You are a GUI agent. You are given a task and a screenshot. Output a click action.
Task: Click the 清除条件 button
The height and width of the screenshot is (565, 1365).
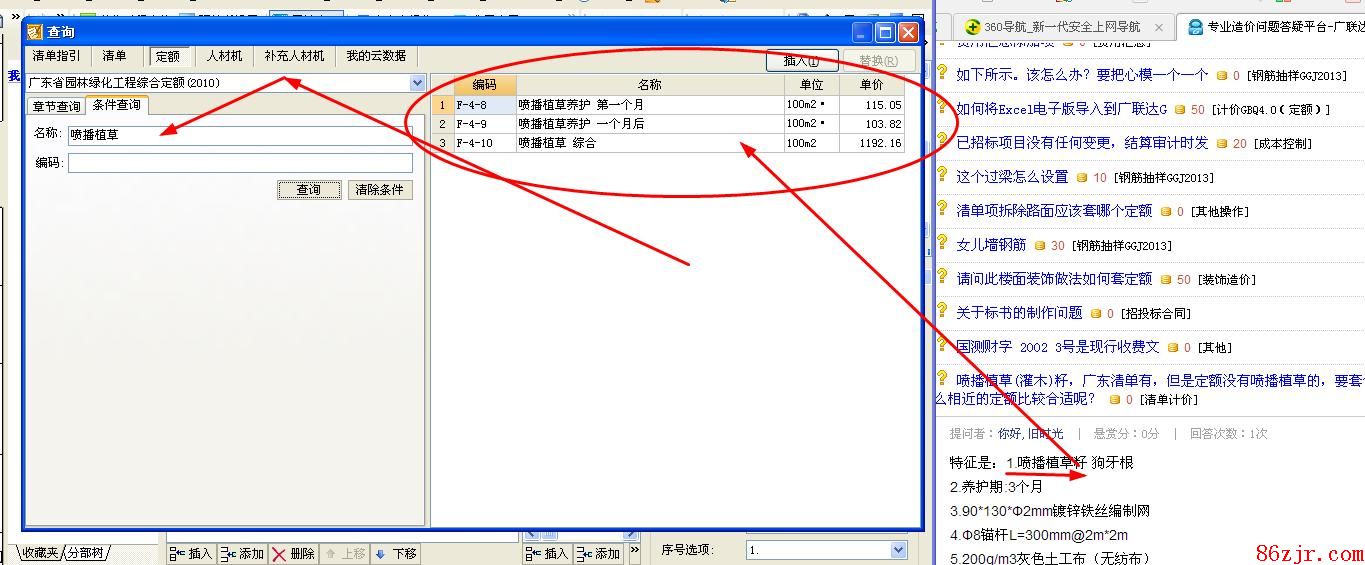(379, 190)
